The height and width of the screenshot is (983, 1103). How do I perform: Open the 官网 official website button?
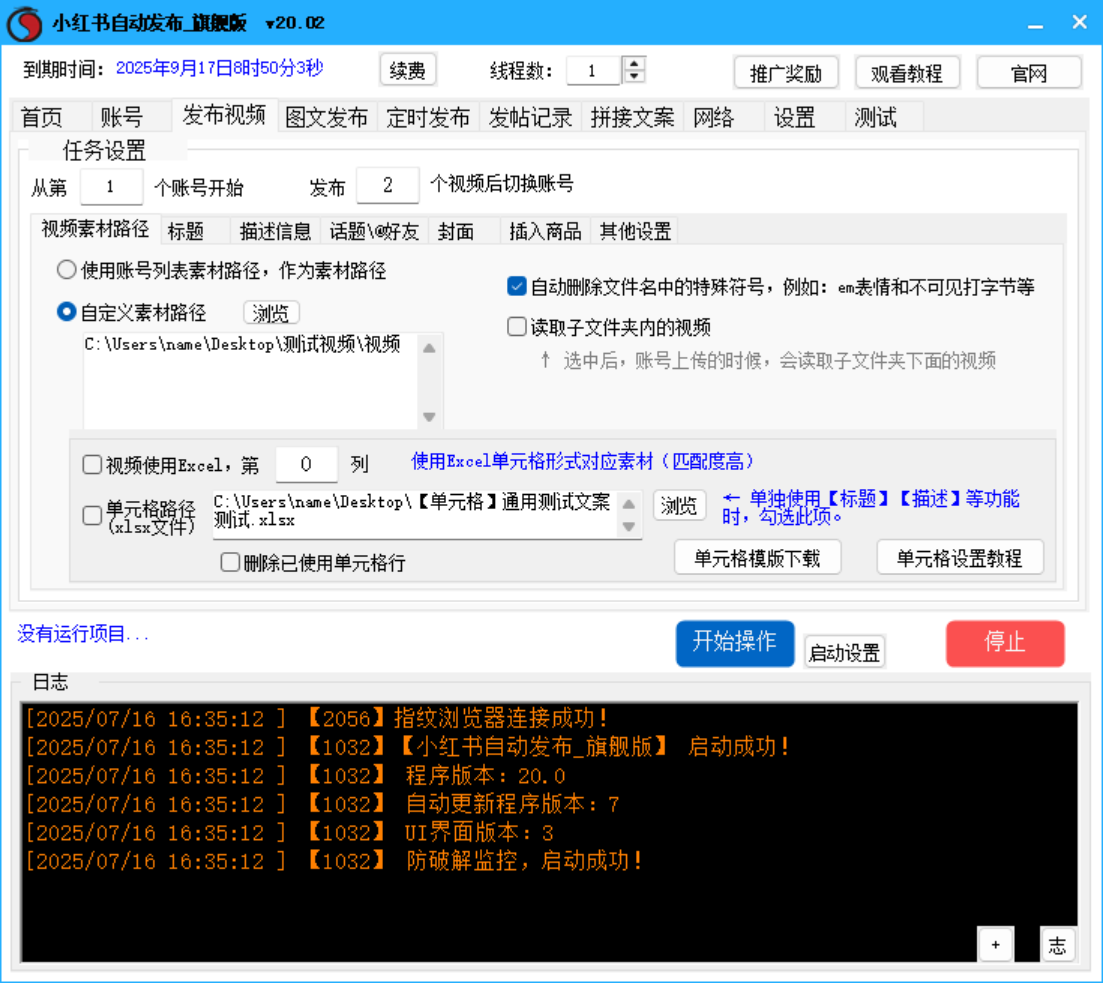(x=1028, y=72)
